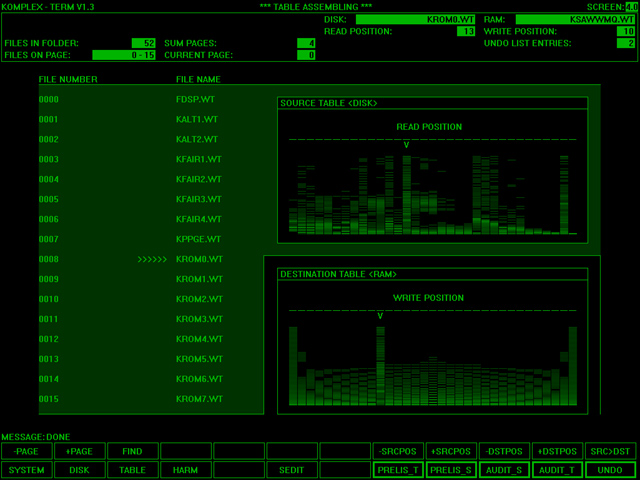This screenshot has width=640, height=480.
Task: Click the source table waveform display
Action: 433,194
